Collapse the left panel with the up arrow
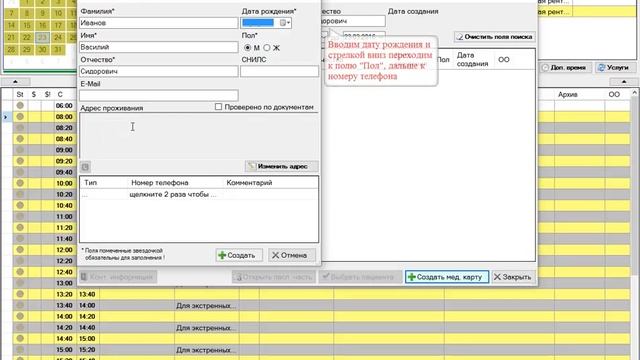 (x=16, y=82)
